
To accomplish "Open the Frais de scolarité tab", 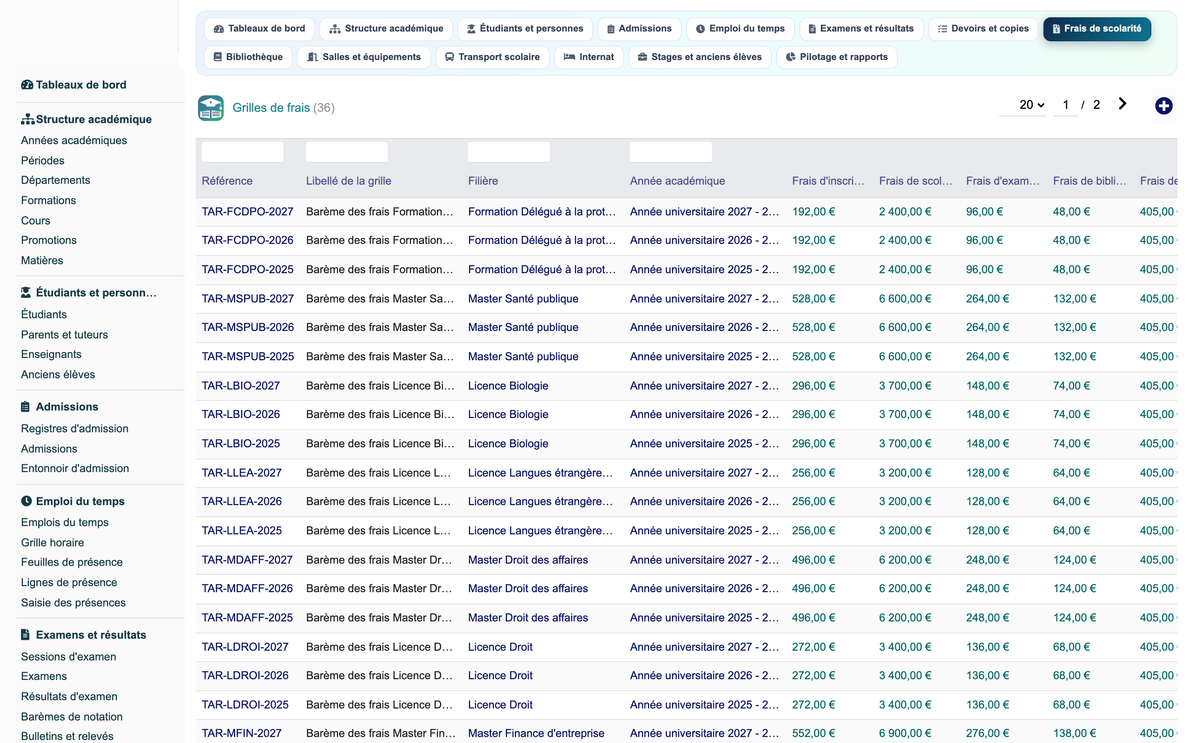I will (x=1097, y=28).
